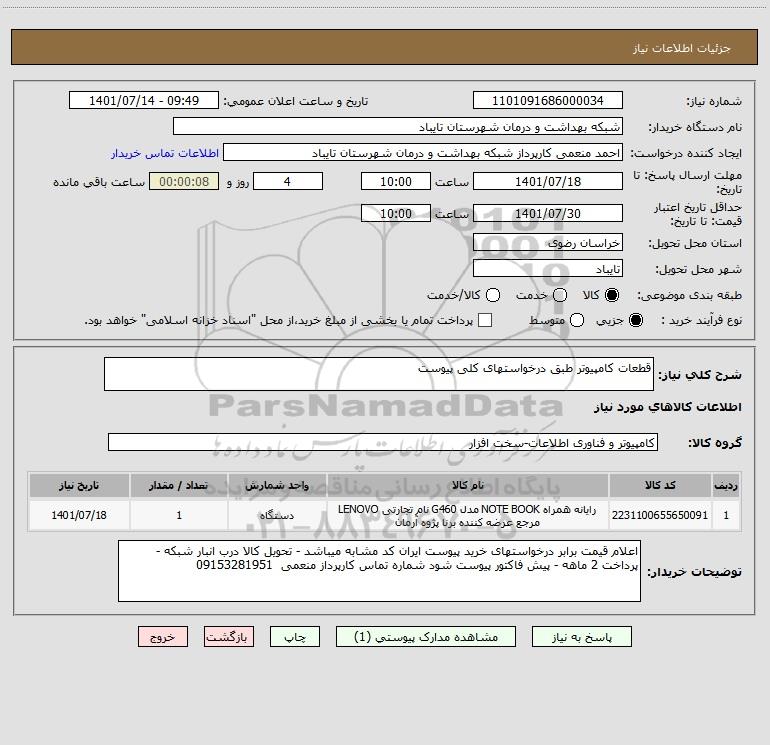The width and height of the screenshot is (770, 745).
Task: Click the نام دستگاه خریدار field
Action: (x=398, y=127)
